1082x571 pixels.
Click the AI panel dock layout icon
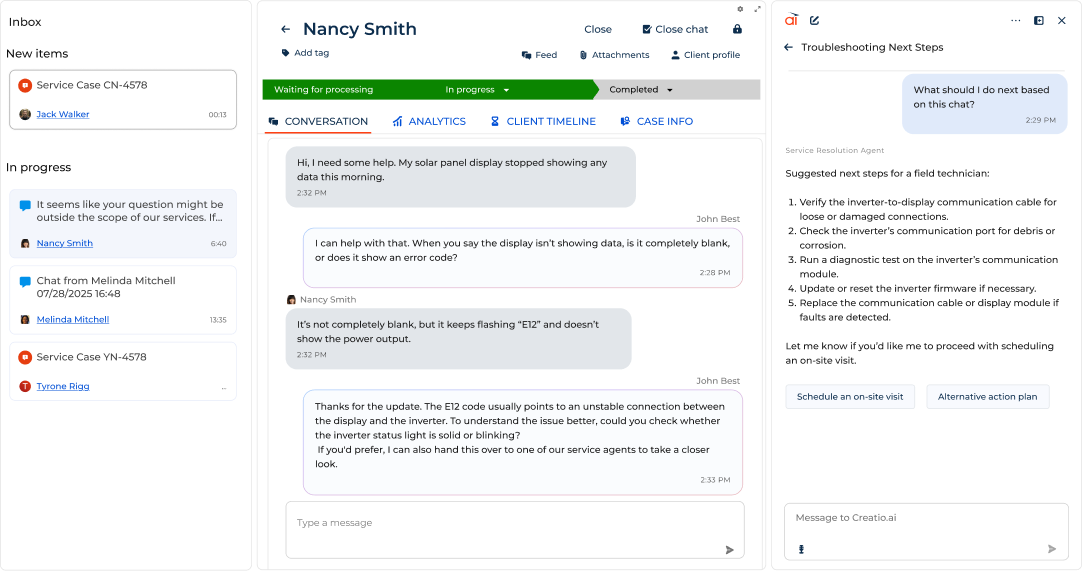[1039, 20]
